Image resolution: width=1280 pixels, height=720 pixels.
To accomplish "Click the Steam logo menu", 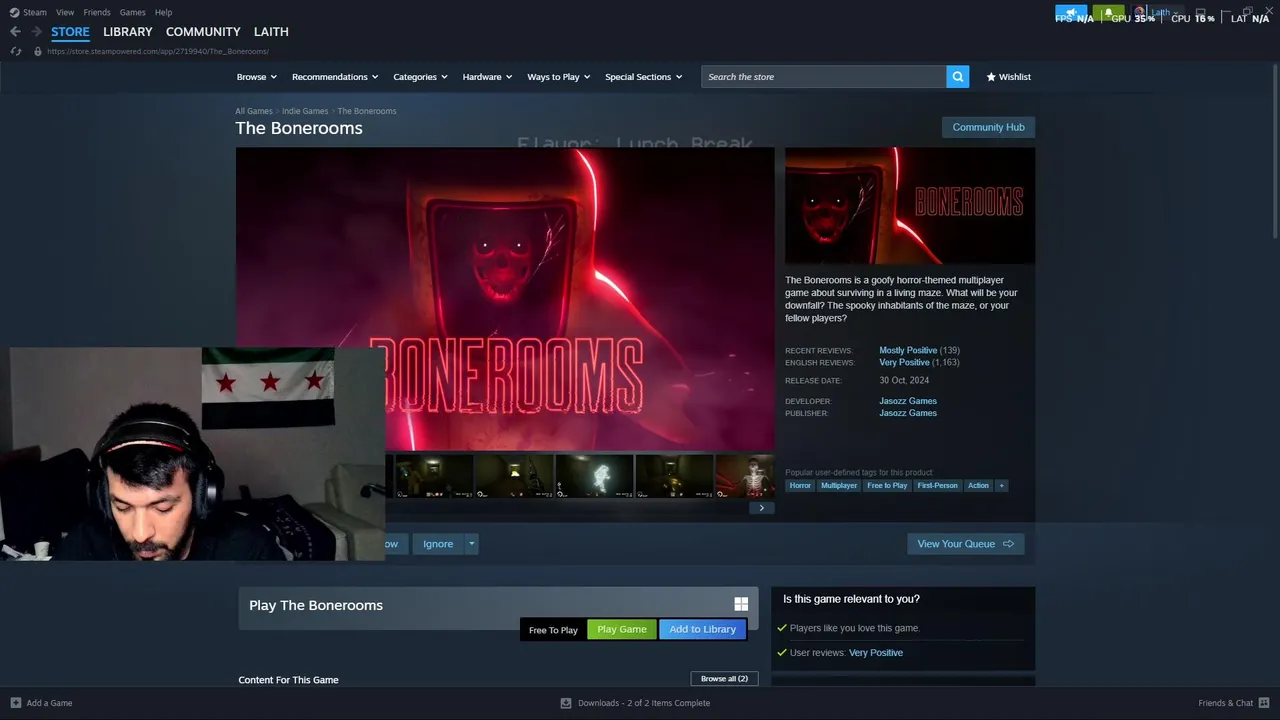I will pos(15,12).
